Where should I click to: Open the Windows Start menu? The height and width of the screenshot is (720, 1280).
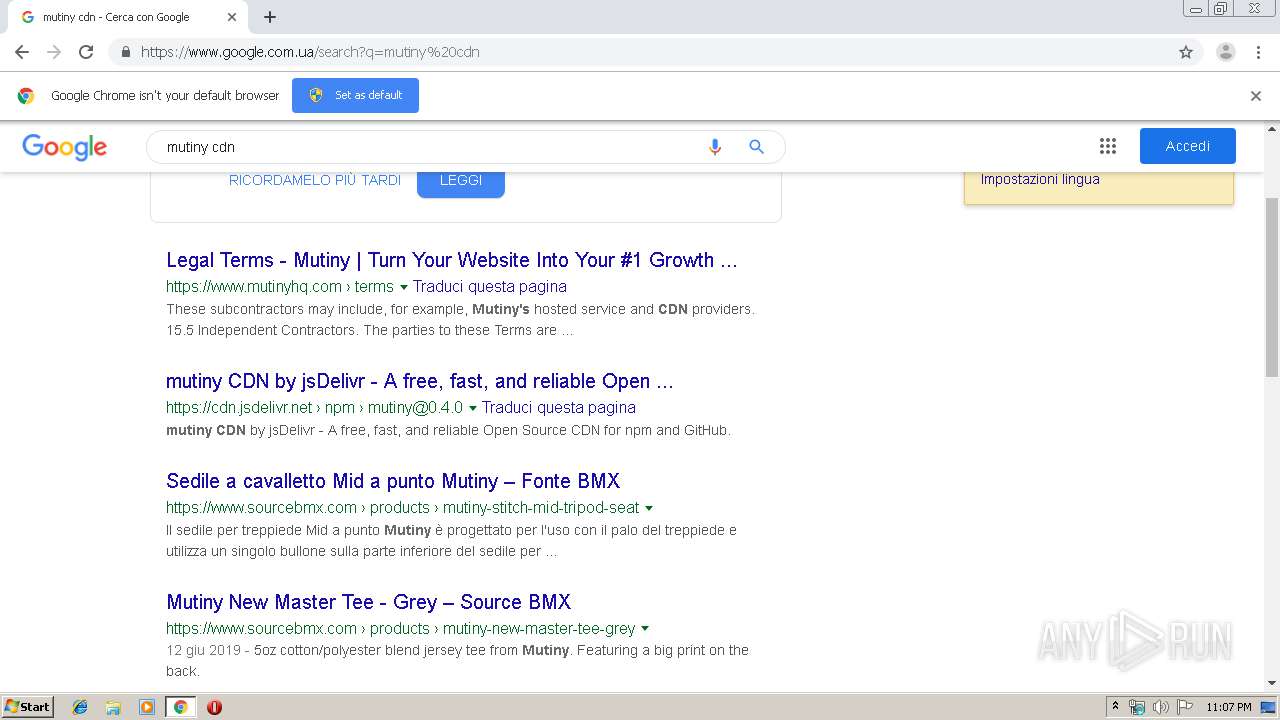(27, 706)
